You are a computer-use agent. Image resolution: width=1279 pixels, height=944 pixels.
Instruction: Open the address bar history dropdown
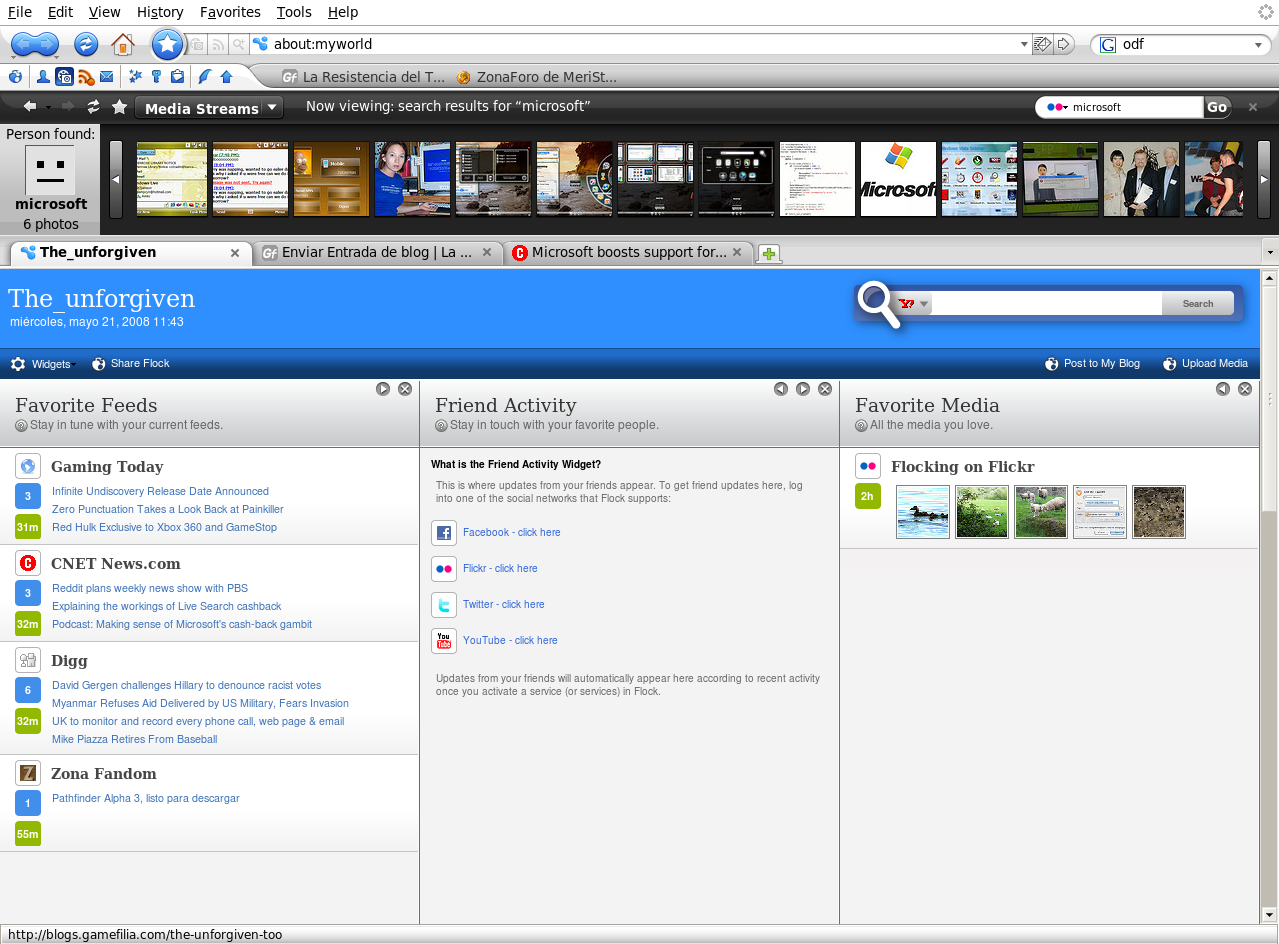pos(1024,44)
